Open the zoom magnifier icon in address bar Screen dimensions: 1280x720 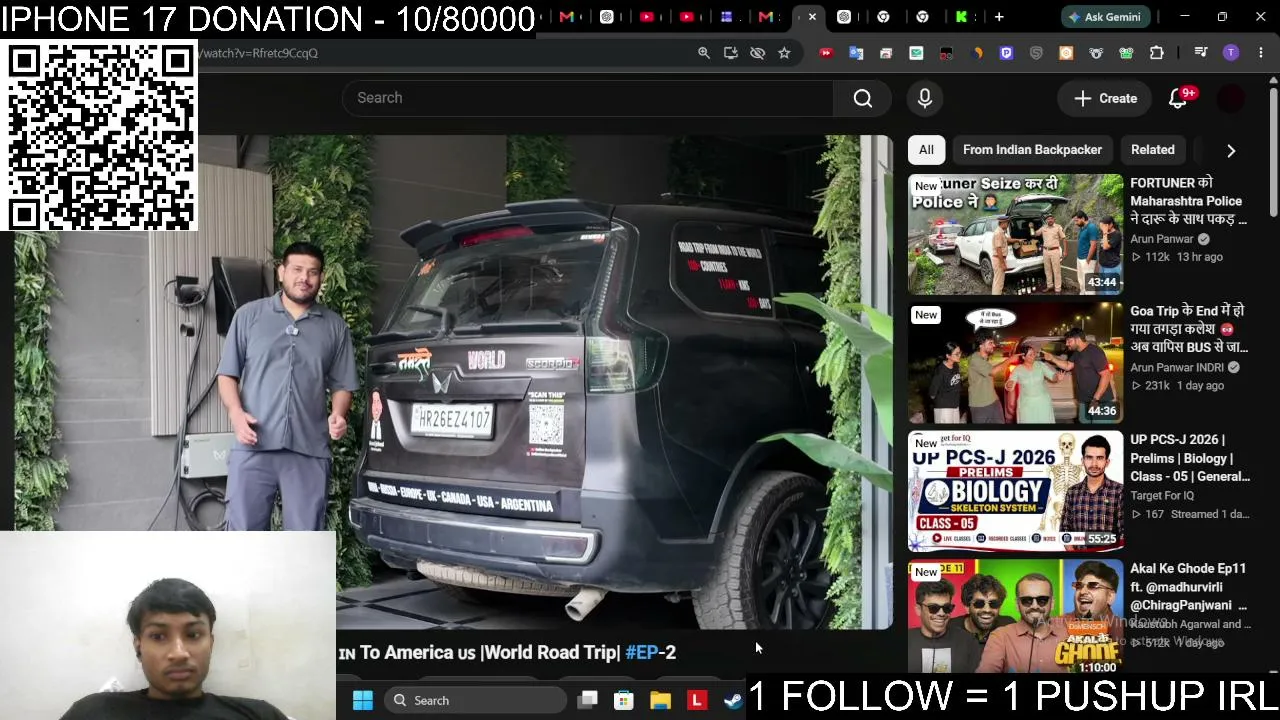[704, 53]
